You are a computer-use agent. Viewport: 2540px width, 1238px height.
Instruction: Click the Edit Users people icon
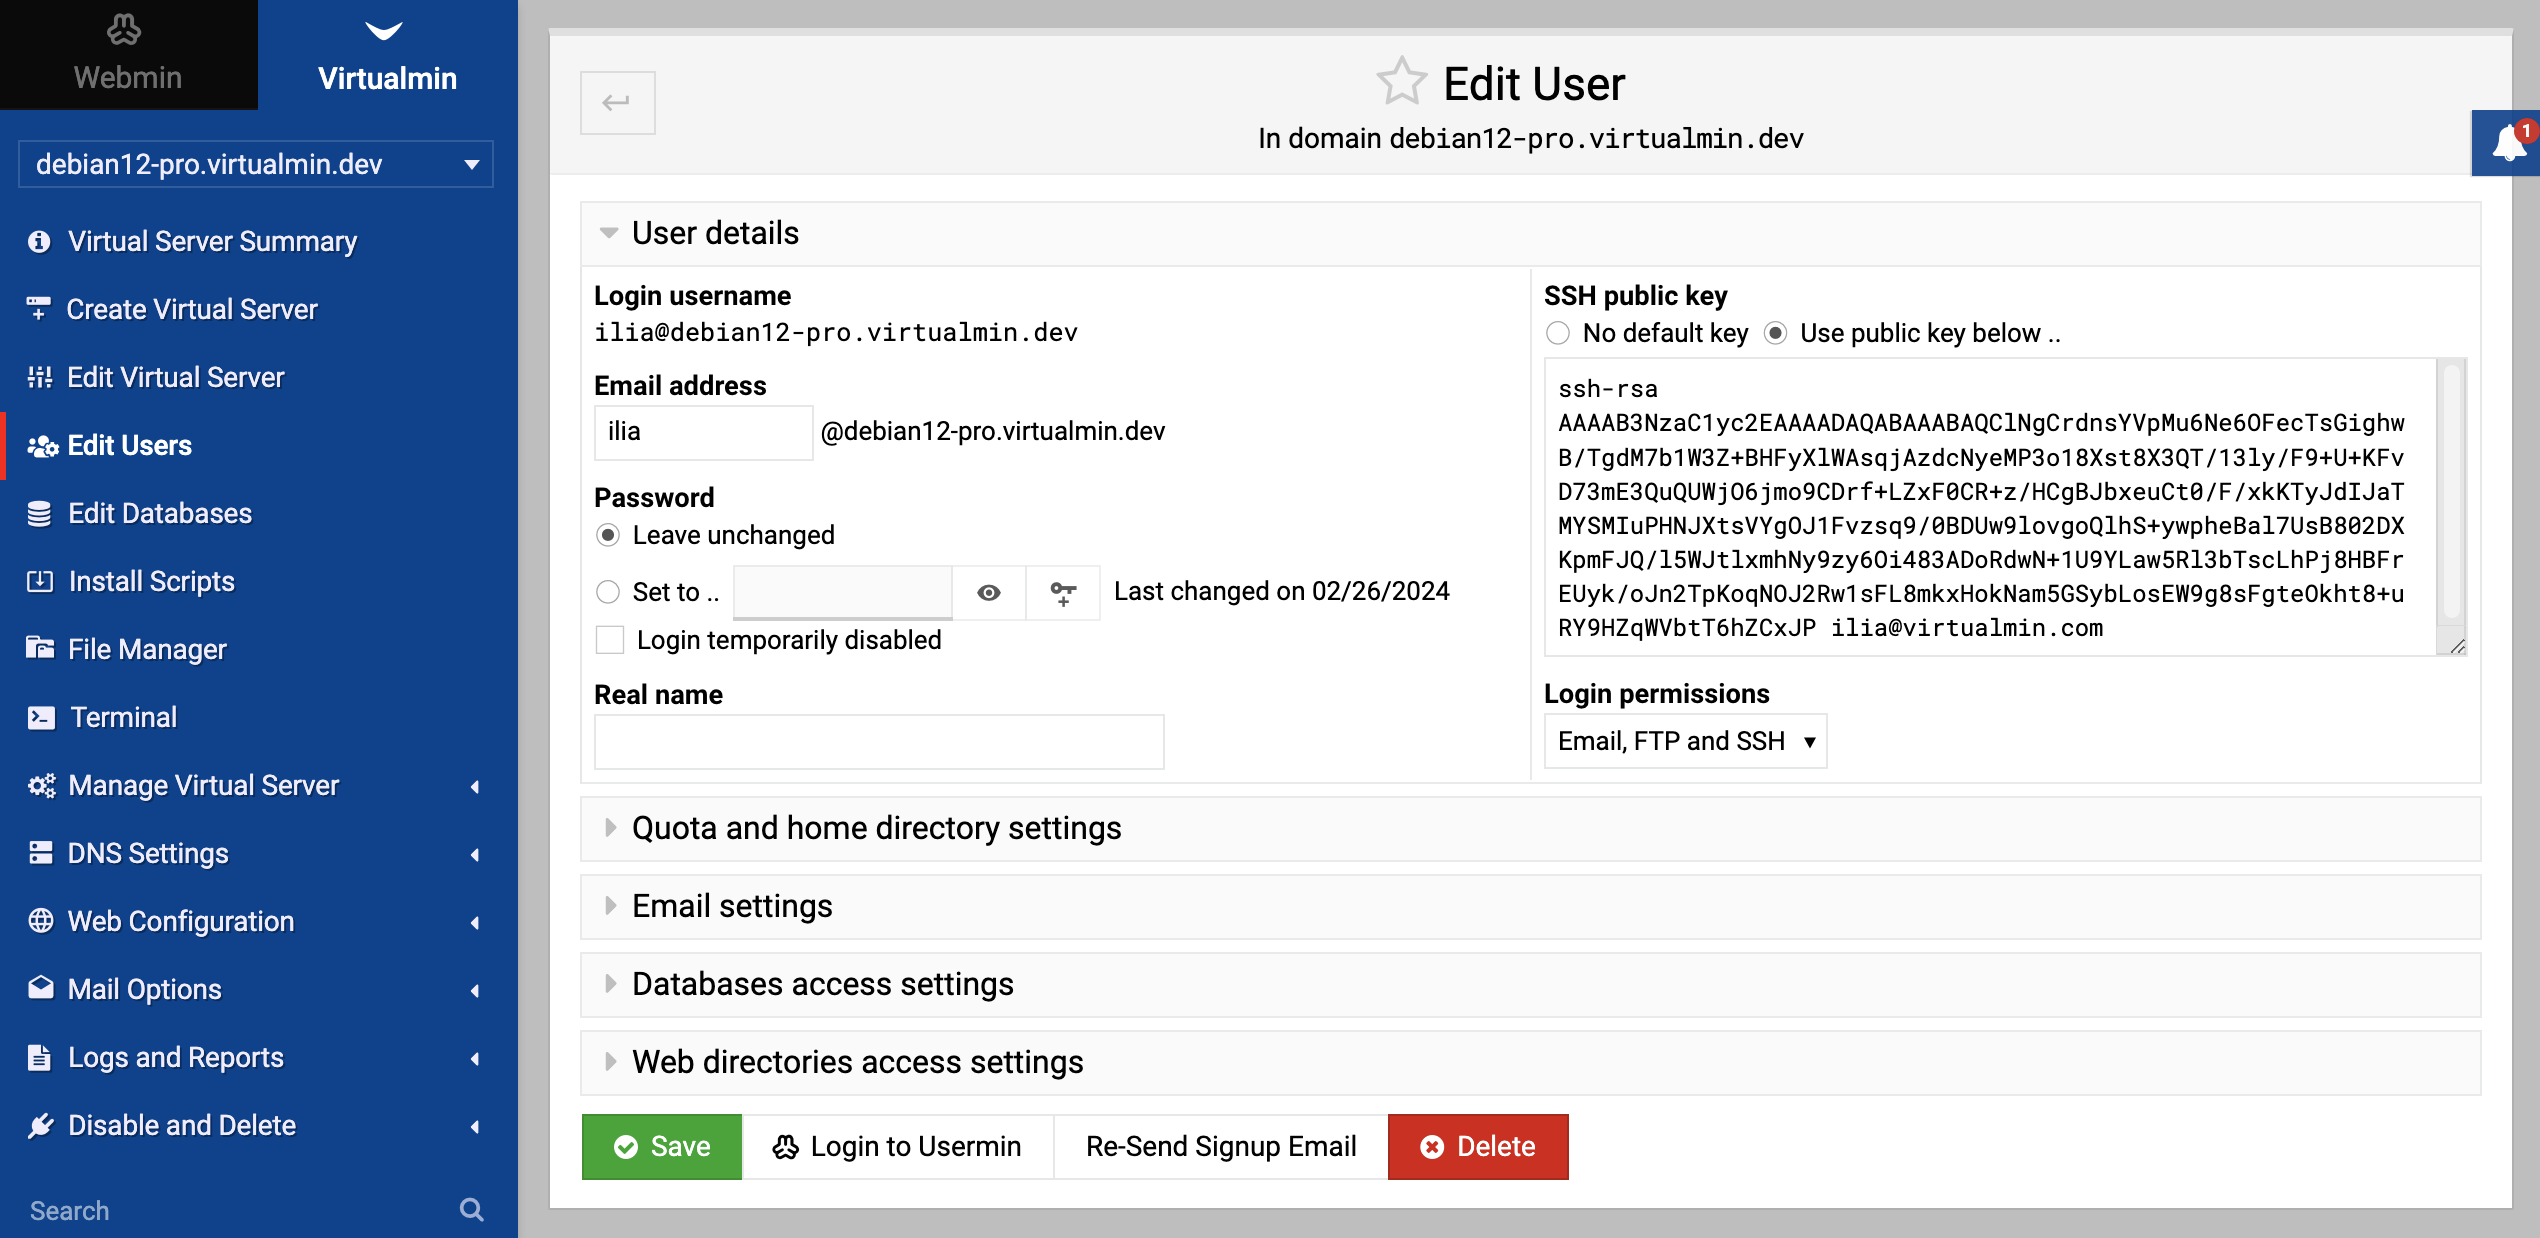coord(42,446)
